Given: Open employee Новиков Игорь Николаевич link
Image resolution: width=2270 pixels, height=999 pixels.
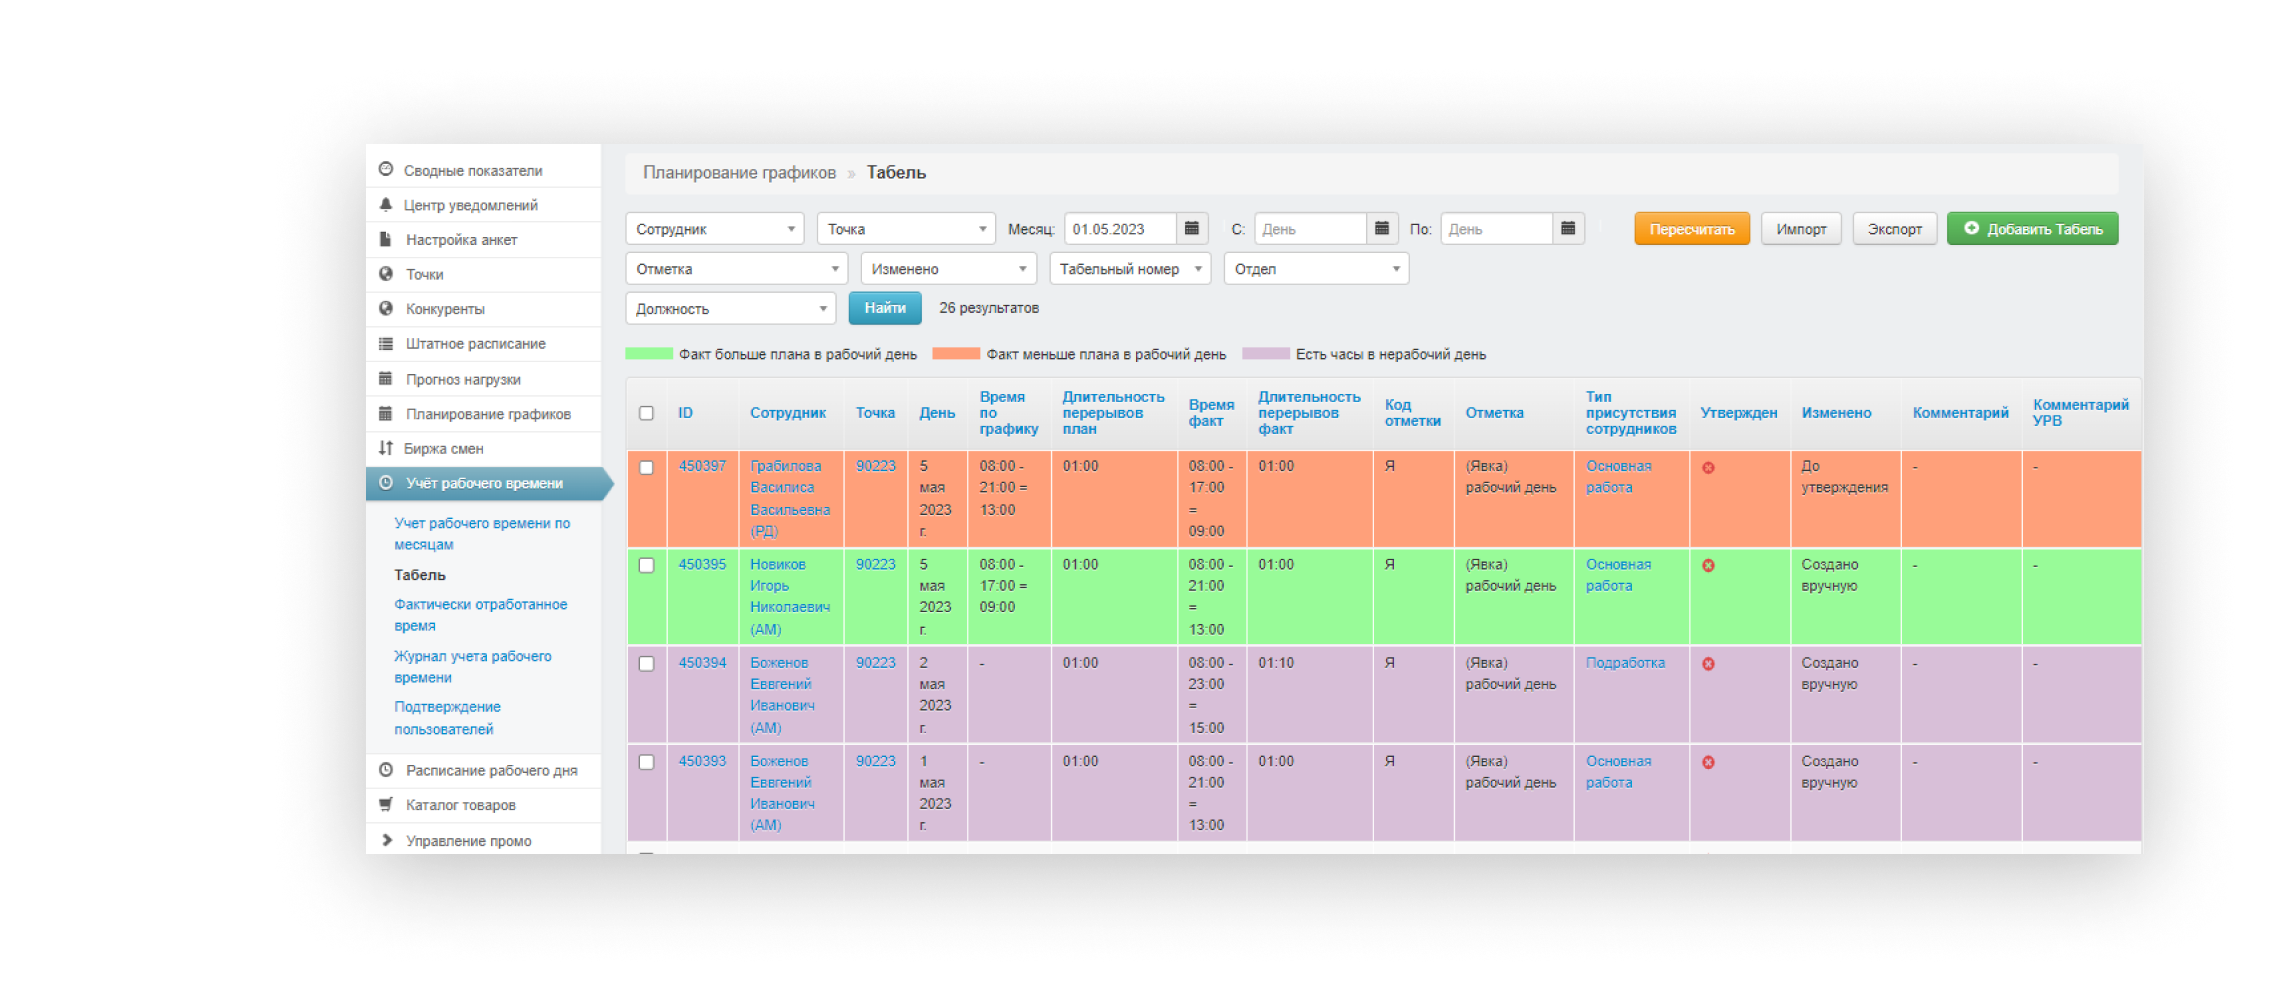Looking at the screenshot, I should pos(790,597).
